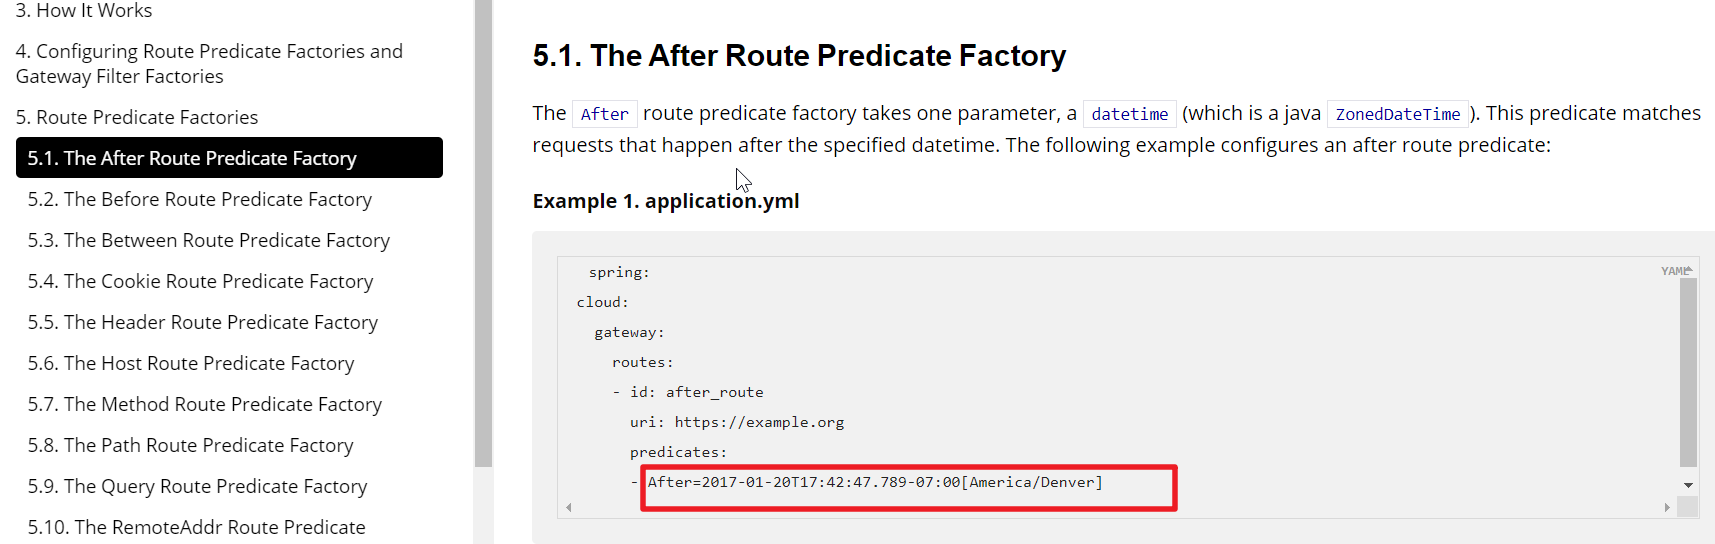Go to "5. Route Predicate Factories" section

click(x=137, y=117)
